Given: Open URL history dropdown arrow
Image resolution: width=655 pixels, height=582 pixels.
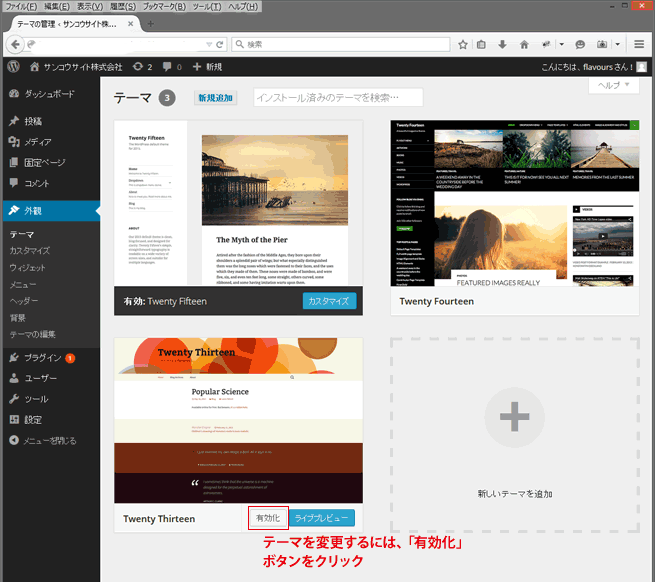Looking at the screenshot, I should 209,44.
